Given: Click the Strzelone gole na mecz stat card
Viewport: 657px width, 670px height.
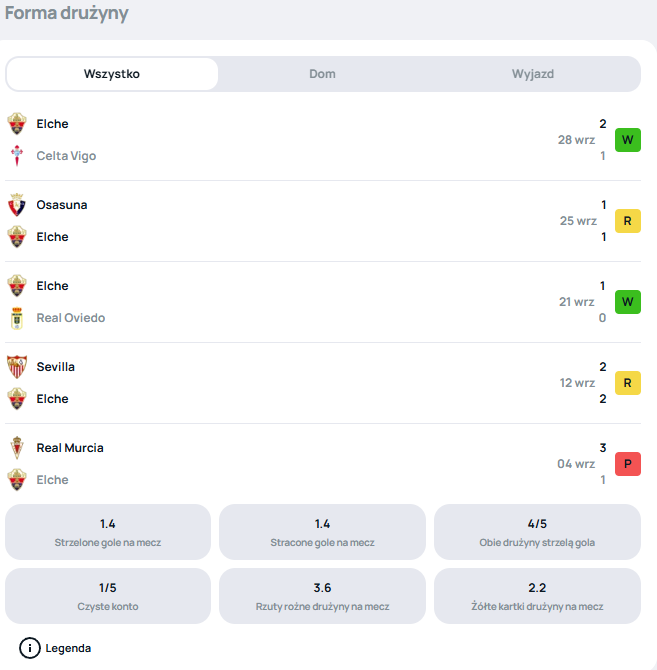Looking at the screenshot, I should (x=108, y=532).
